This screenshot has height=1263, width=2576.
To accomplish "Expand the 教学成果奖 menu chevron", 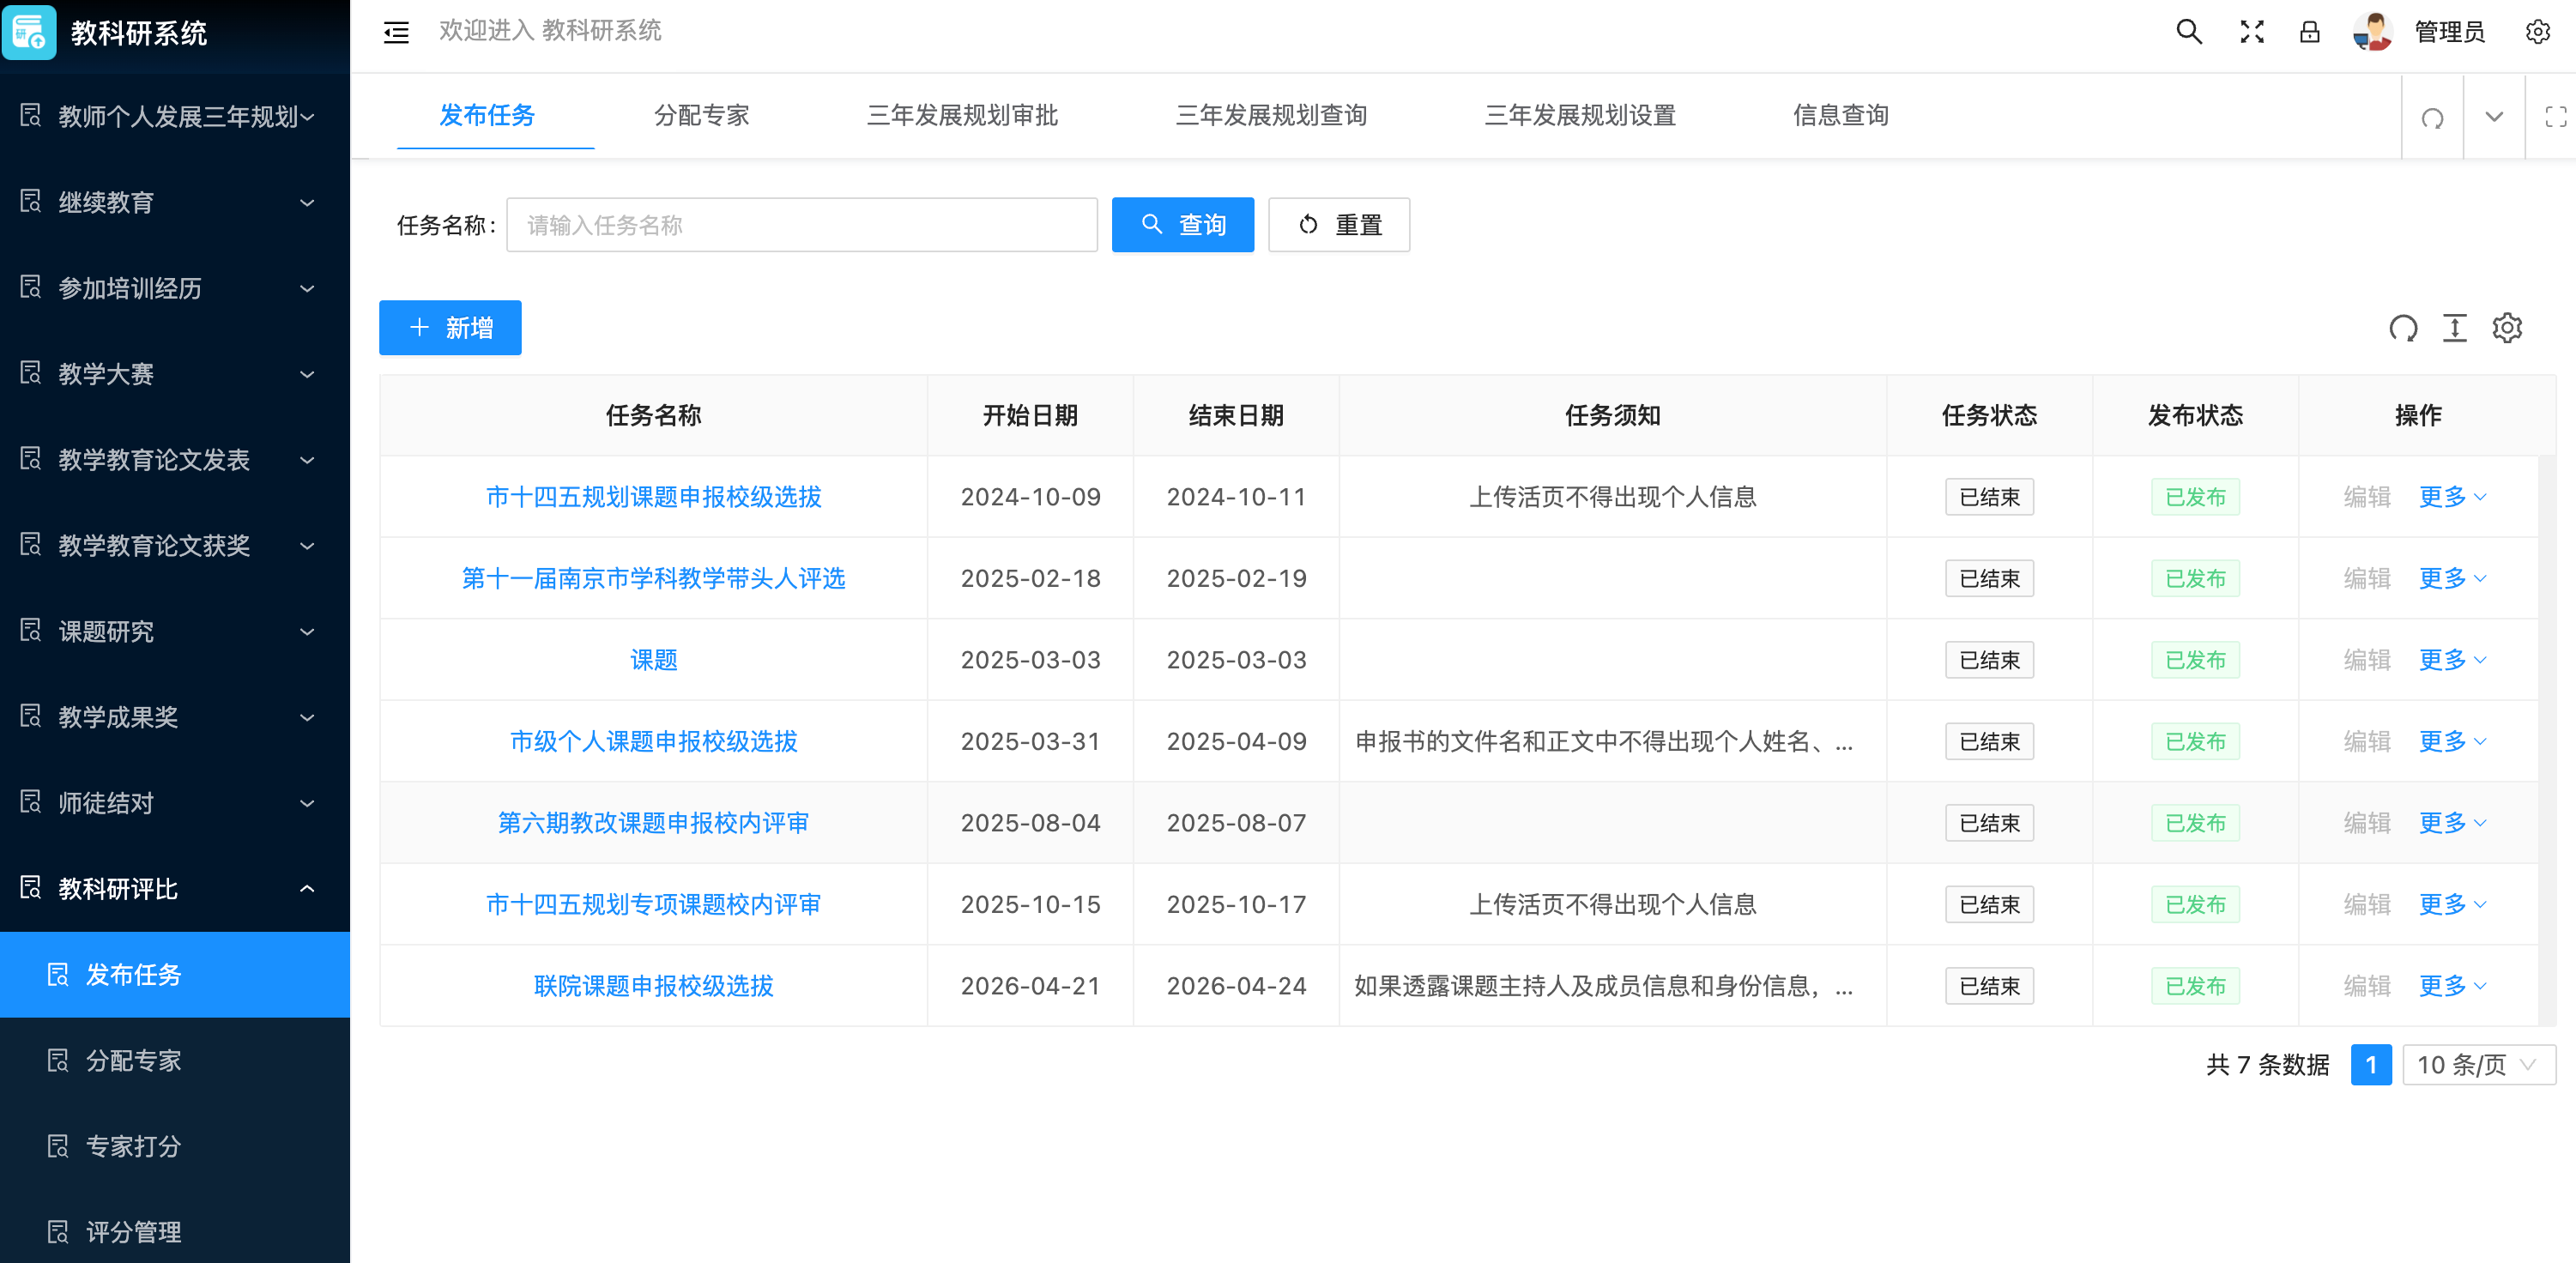I will (308, 717).
